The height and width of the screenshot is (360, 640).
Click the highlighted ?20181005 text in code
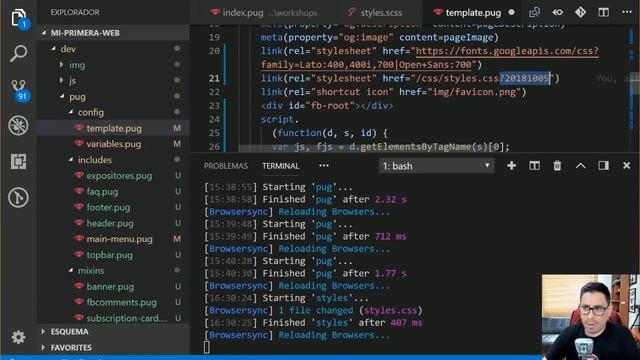524,78
